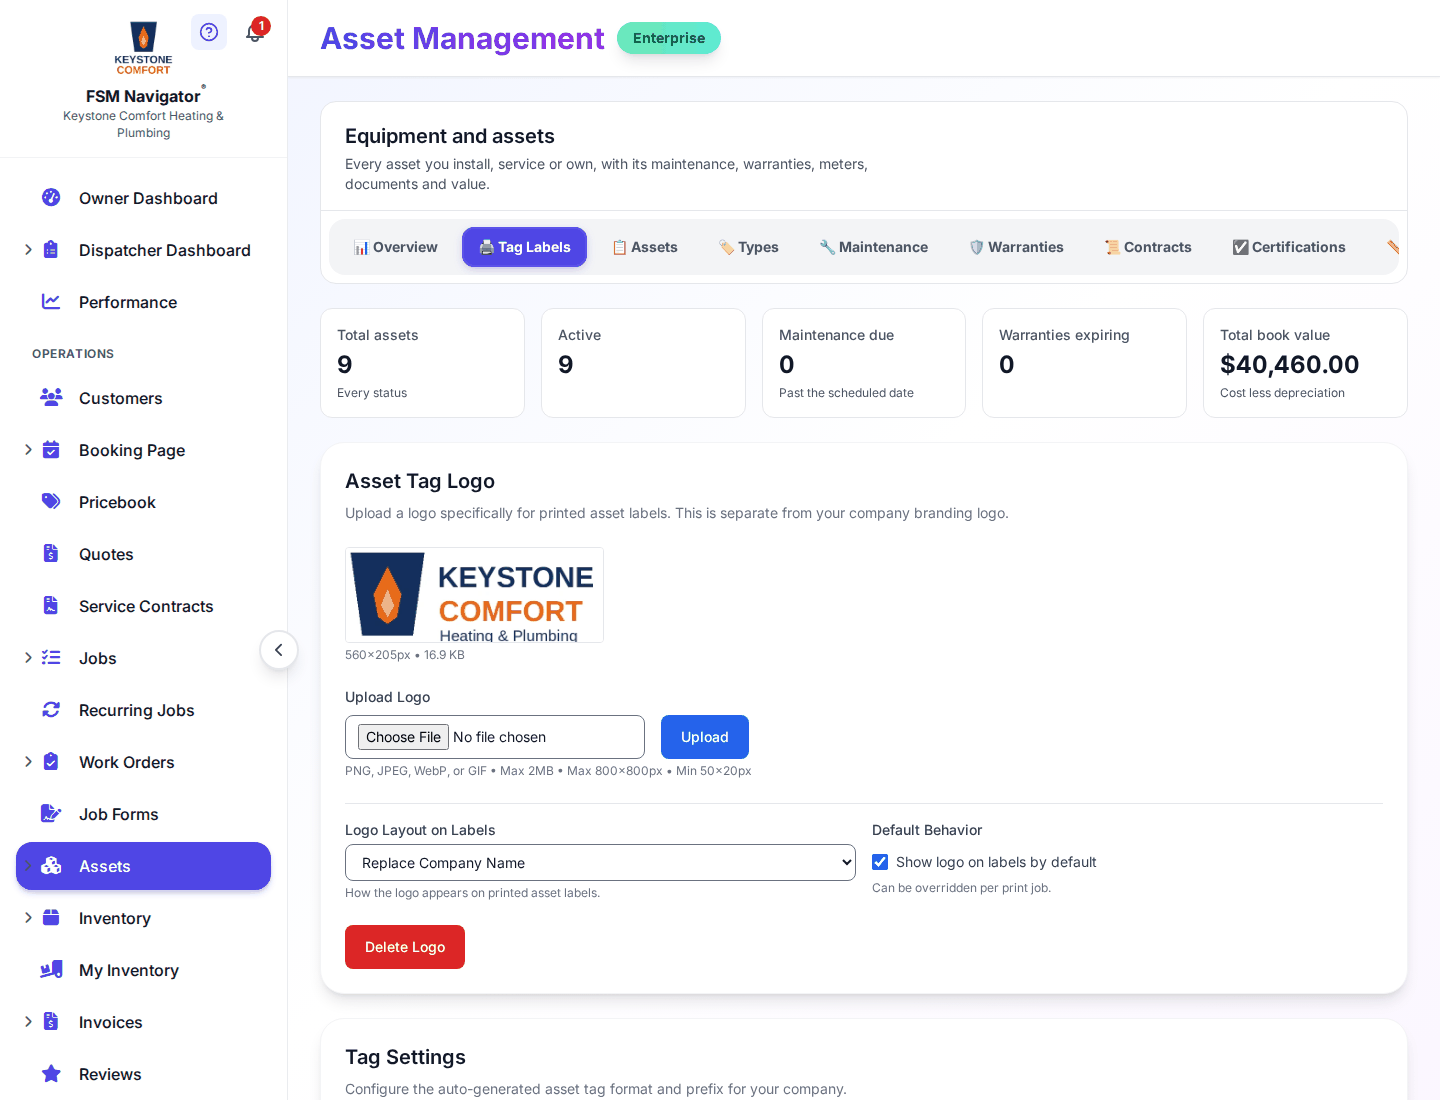Viewport: 1440px width, 1100px height.
Task: Open the Logo Layout on Labels dropdown
Action: [x=600, y=863]
